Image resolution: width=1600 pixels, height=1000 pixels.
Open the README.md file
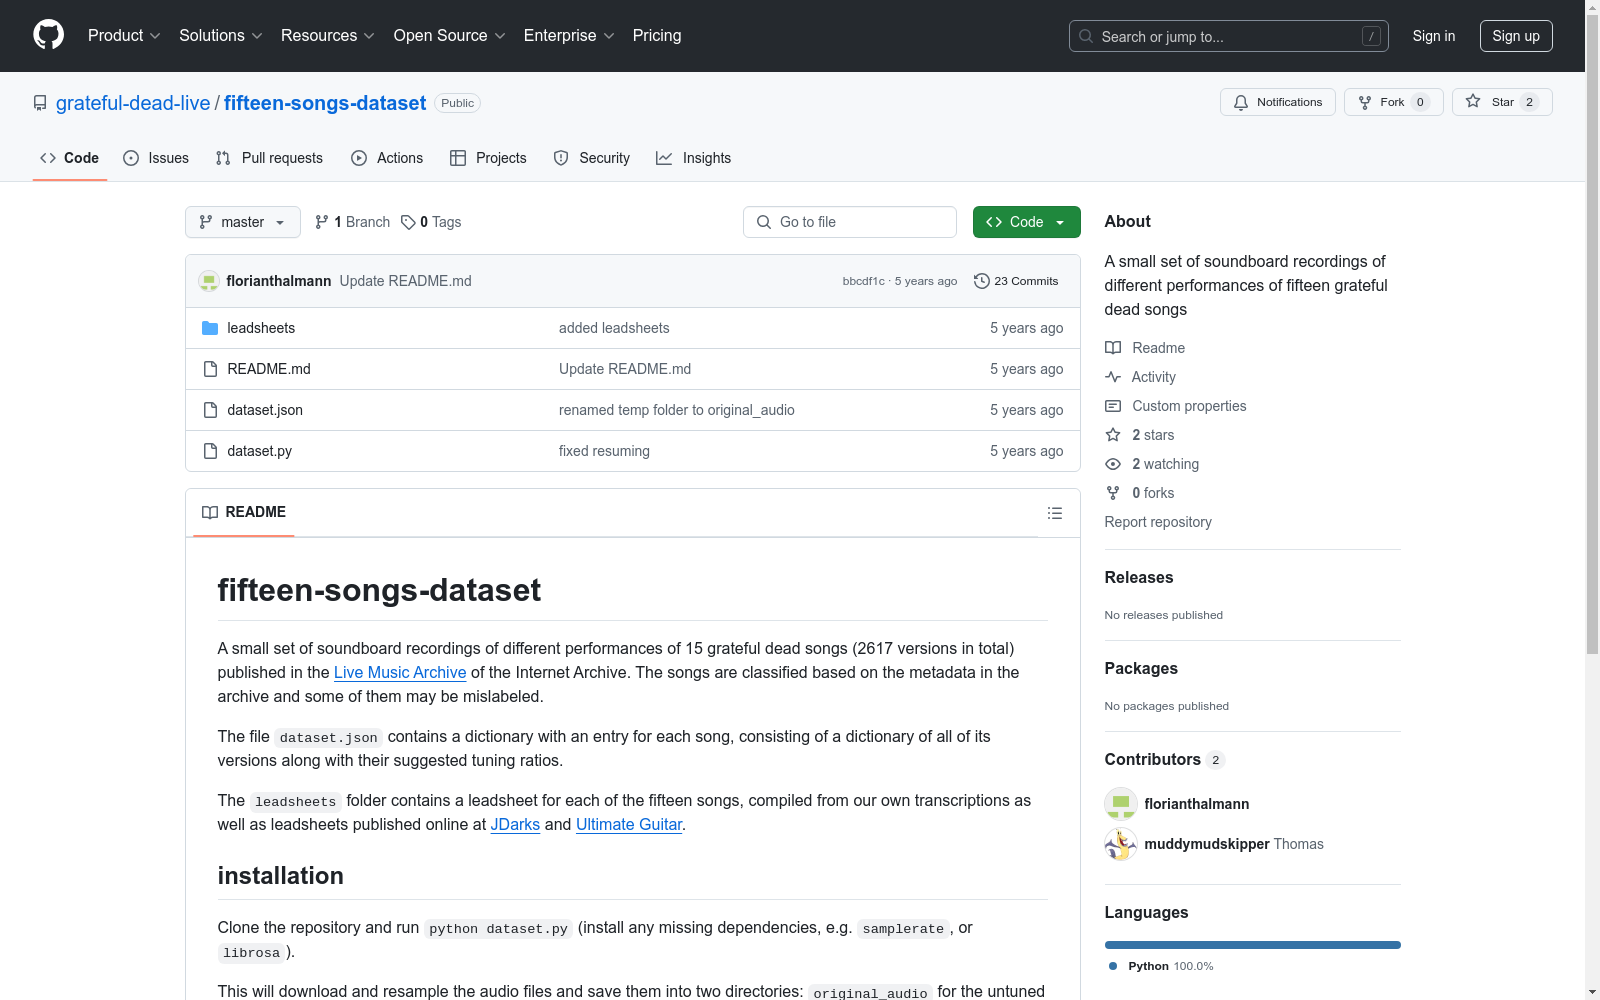(x=269, y=369)
